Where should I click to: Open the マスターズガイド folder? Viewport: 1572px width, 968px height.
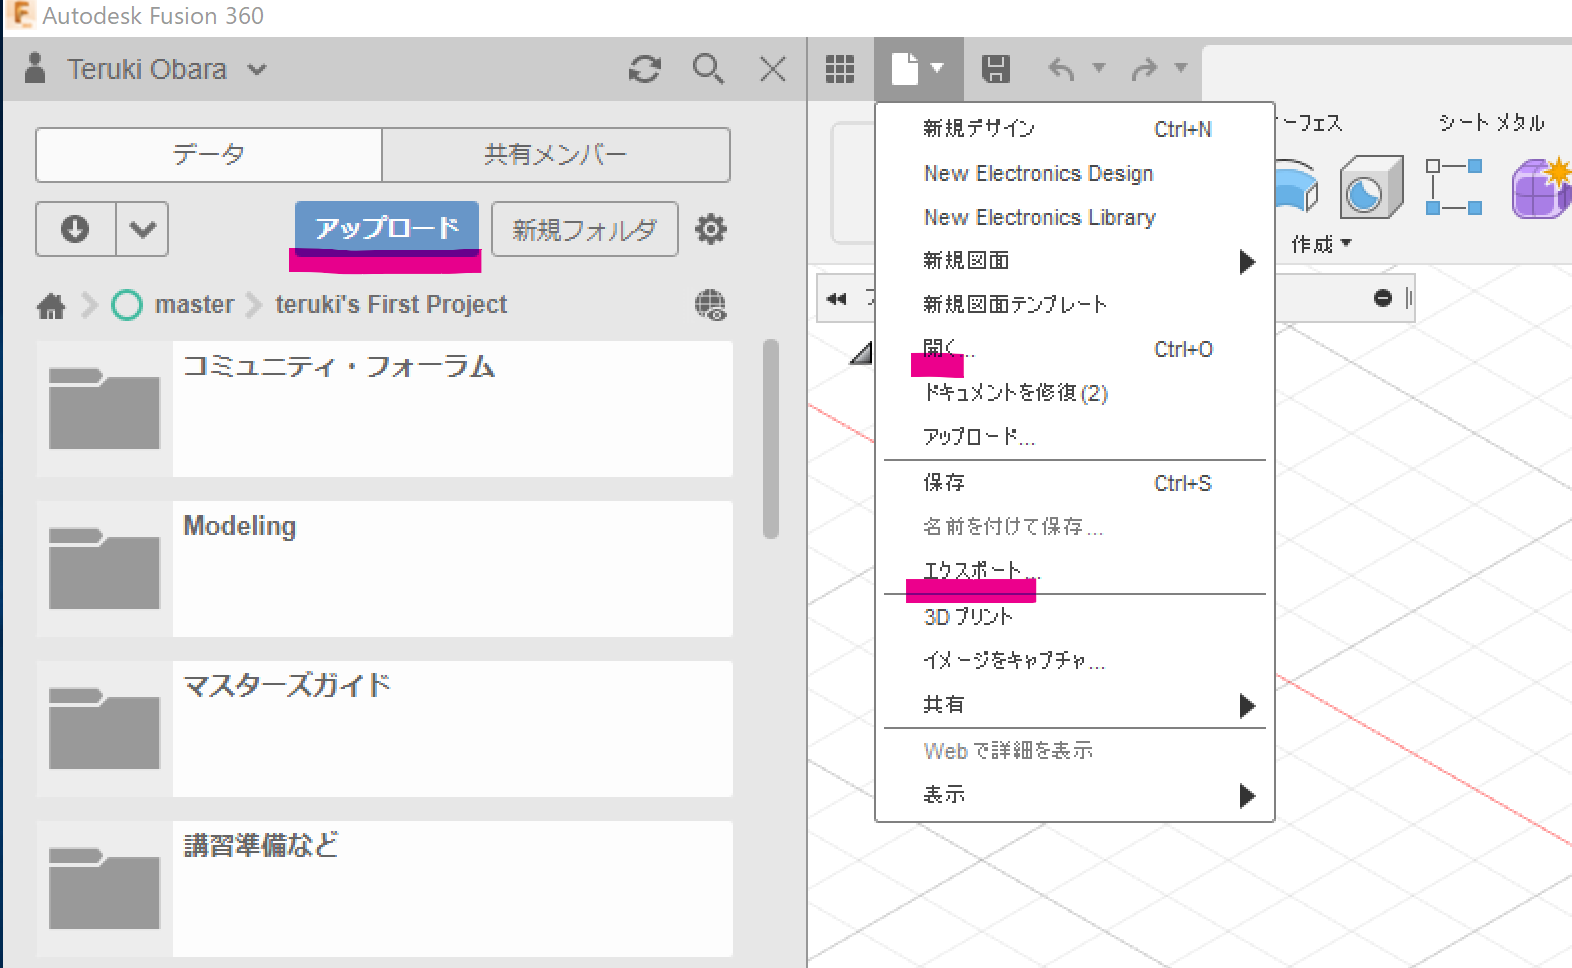tap(385, 729)
